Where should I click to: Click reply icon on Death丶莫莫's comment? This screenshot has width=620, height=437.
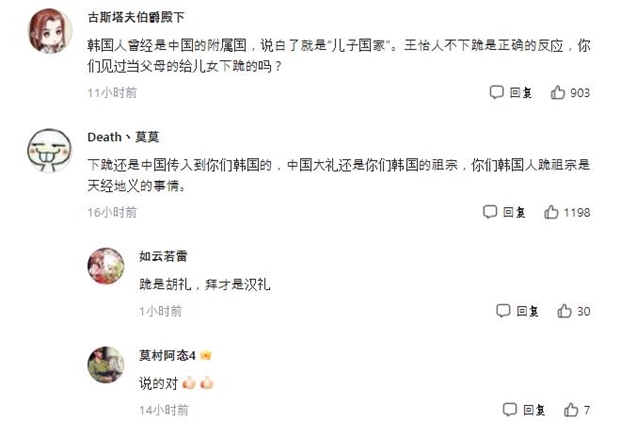[x=490, y=212]
